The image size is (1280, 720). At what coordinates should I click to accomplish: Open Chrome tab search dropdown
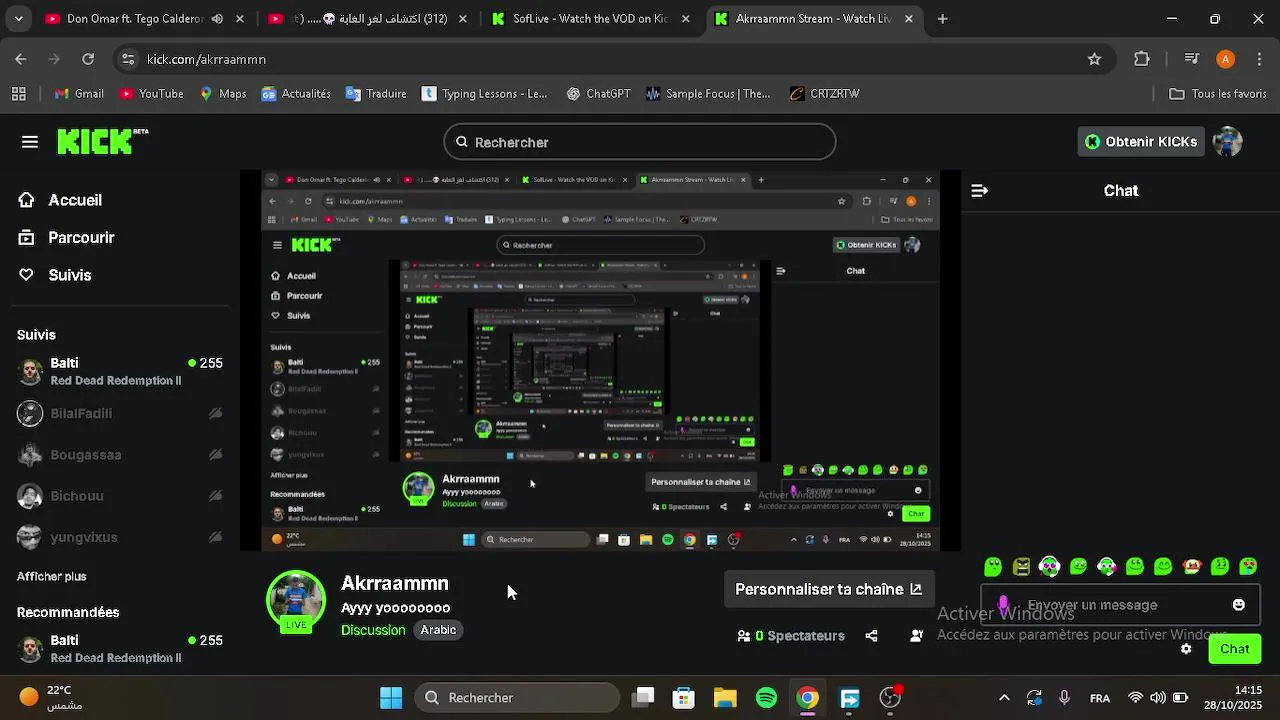coord(19,19)
